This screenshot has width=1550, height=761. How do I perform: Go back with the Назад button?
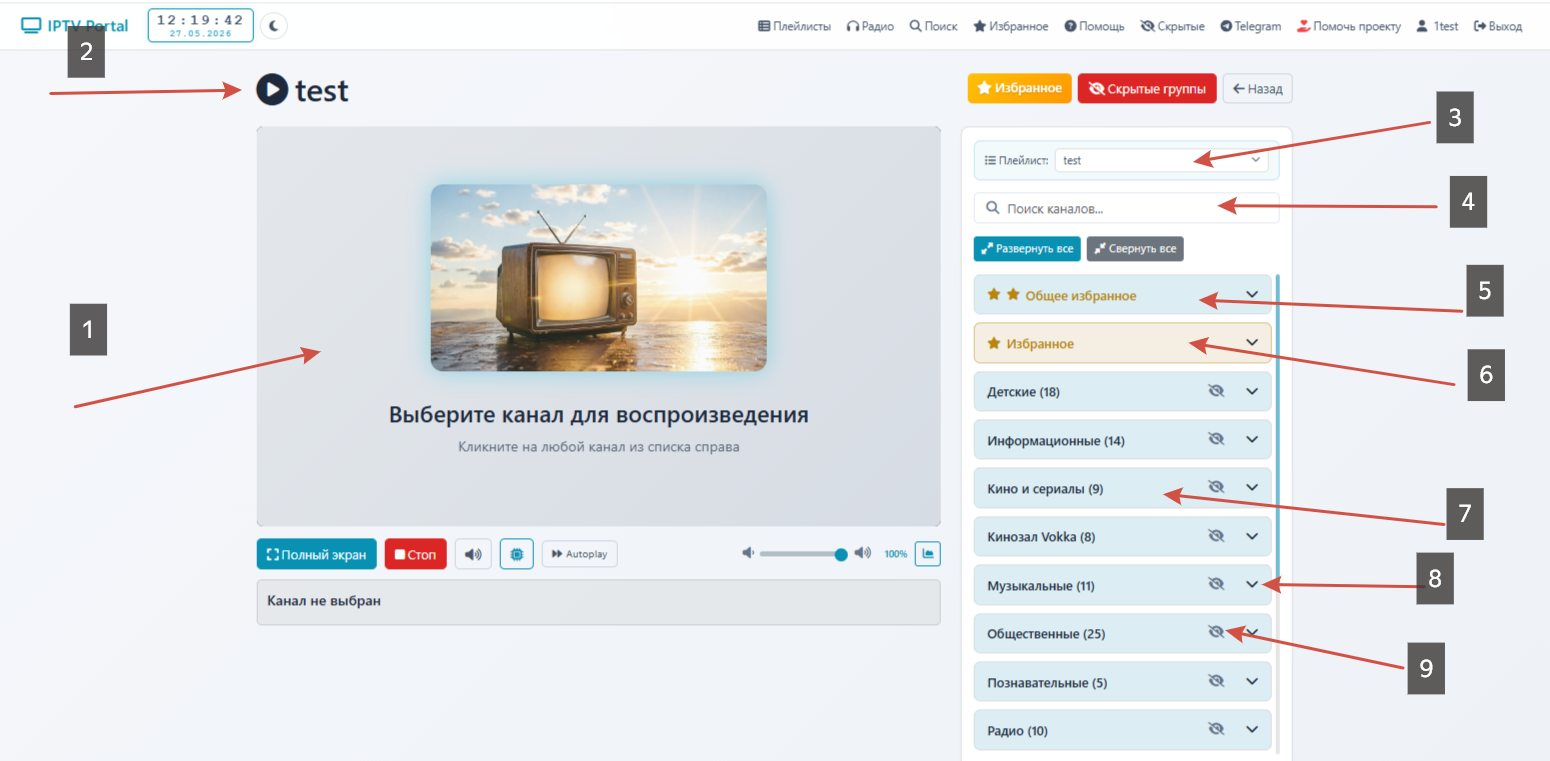point(1258,89)
